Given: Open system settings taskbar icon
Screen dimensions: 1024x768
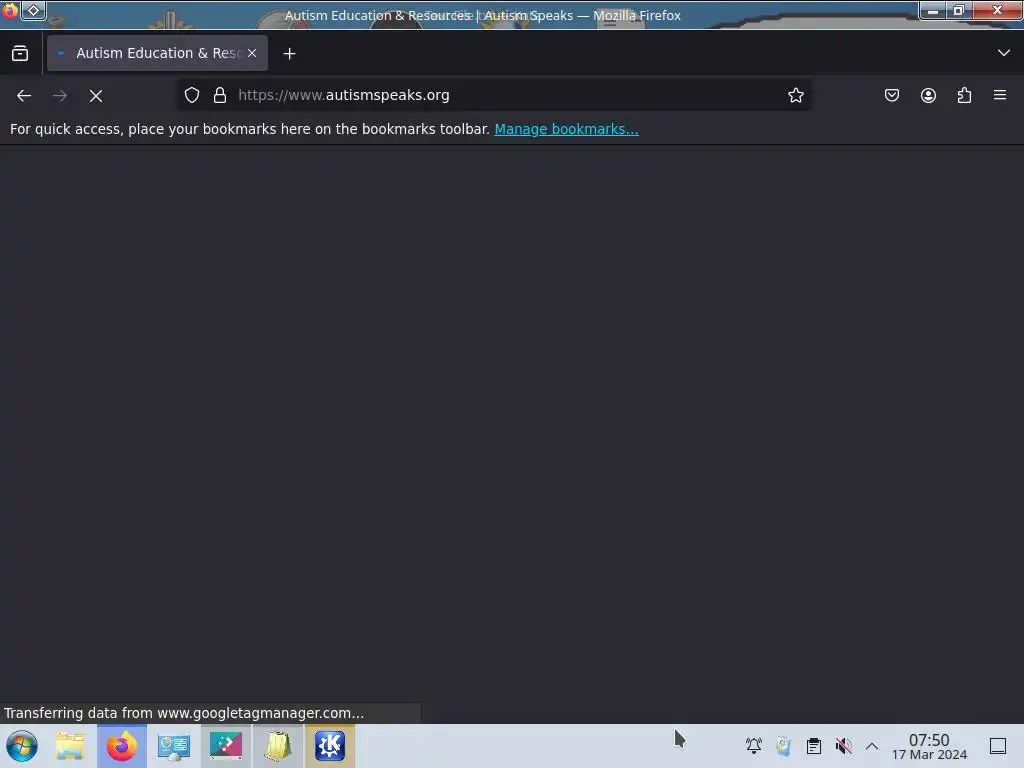Looking at the screenshot, I should [174, 746].
